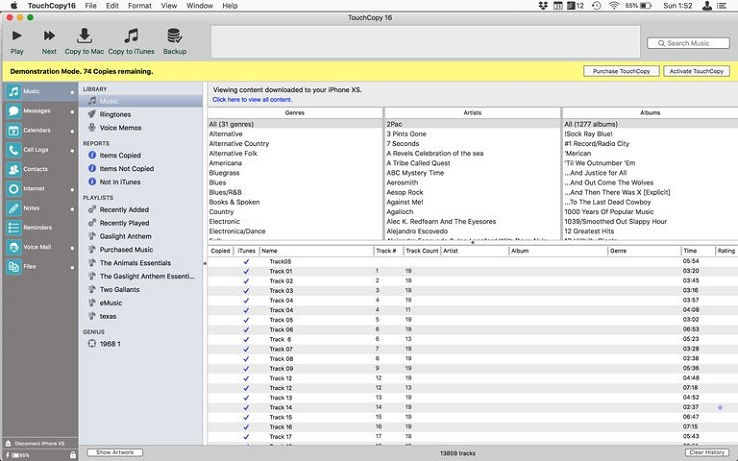Select the Track 14 row
The image size is (738, 461).
tap(473, 407)
